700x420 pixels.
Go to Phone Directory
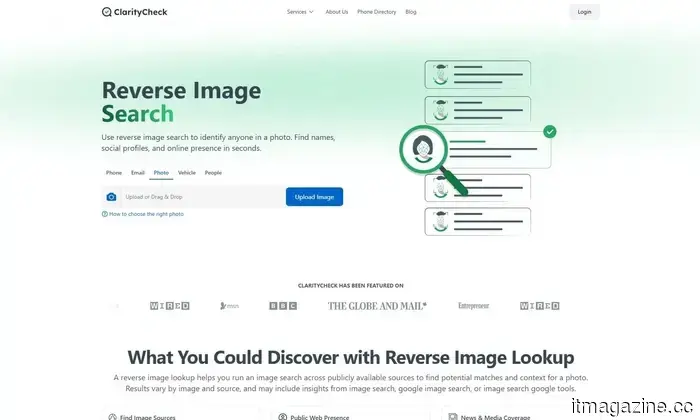tap(376, 12)
